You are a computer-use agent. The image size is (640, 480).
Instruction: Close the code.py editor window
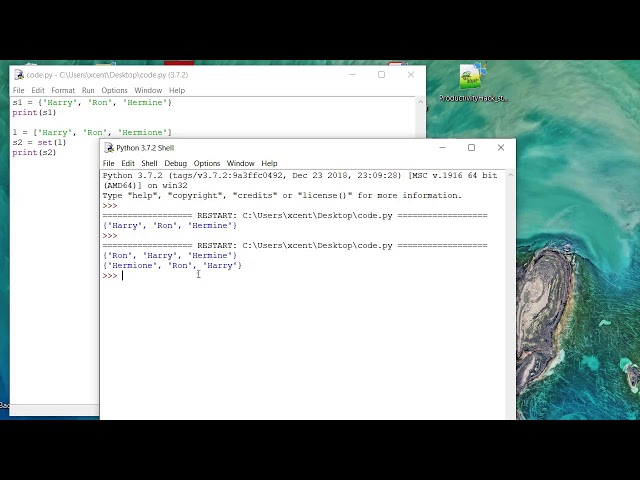[x=411, y=75]
